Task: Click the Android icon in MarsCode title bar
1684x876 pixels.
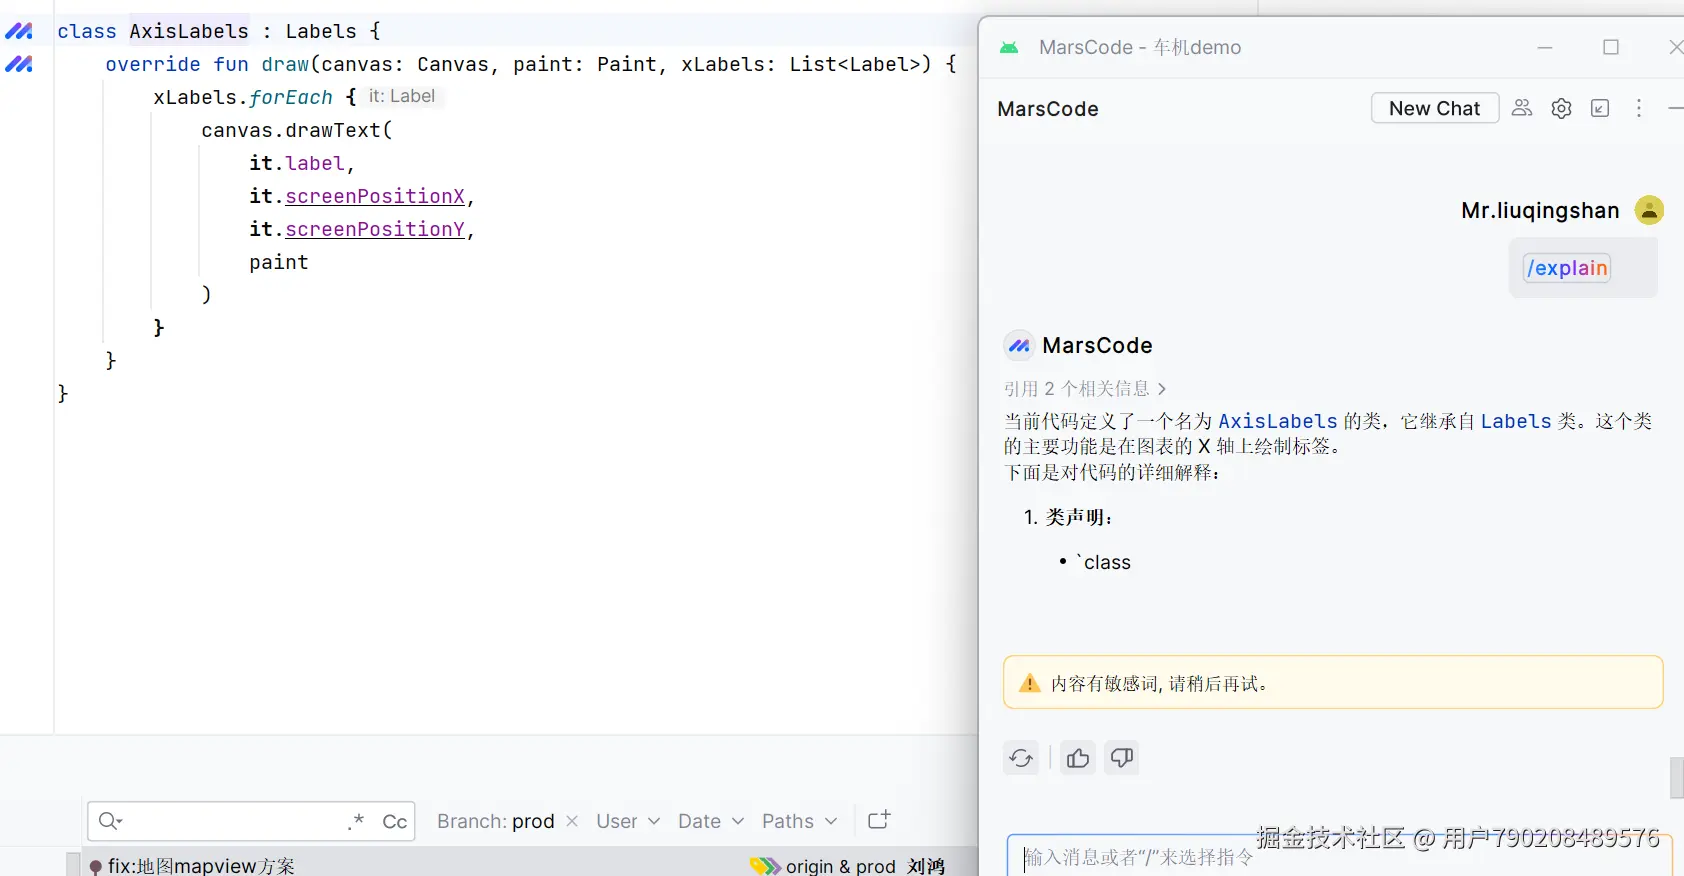Action: coord(1009,47)
